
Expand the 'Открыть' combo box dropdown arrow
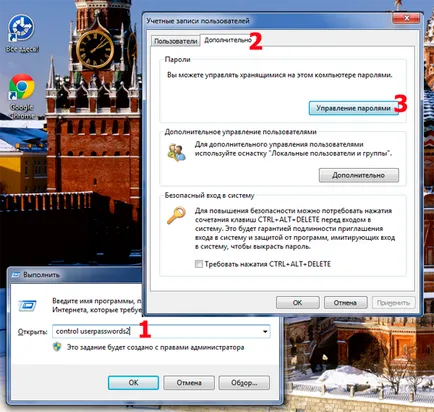265,331
